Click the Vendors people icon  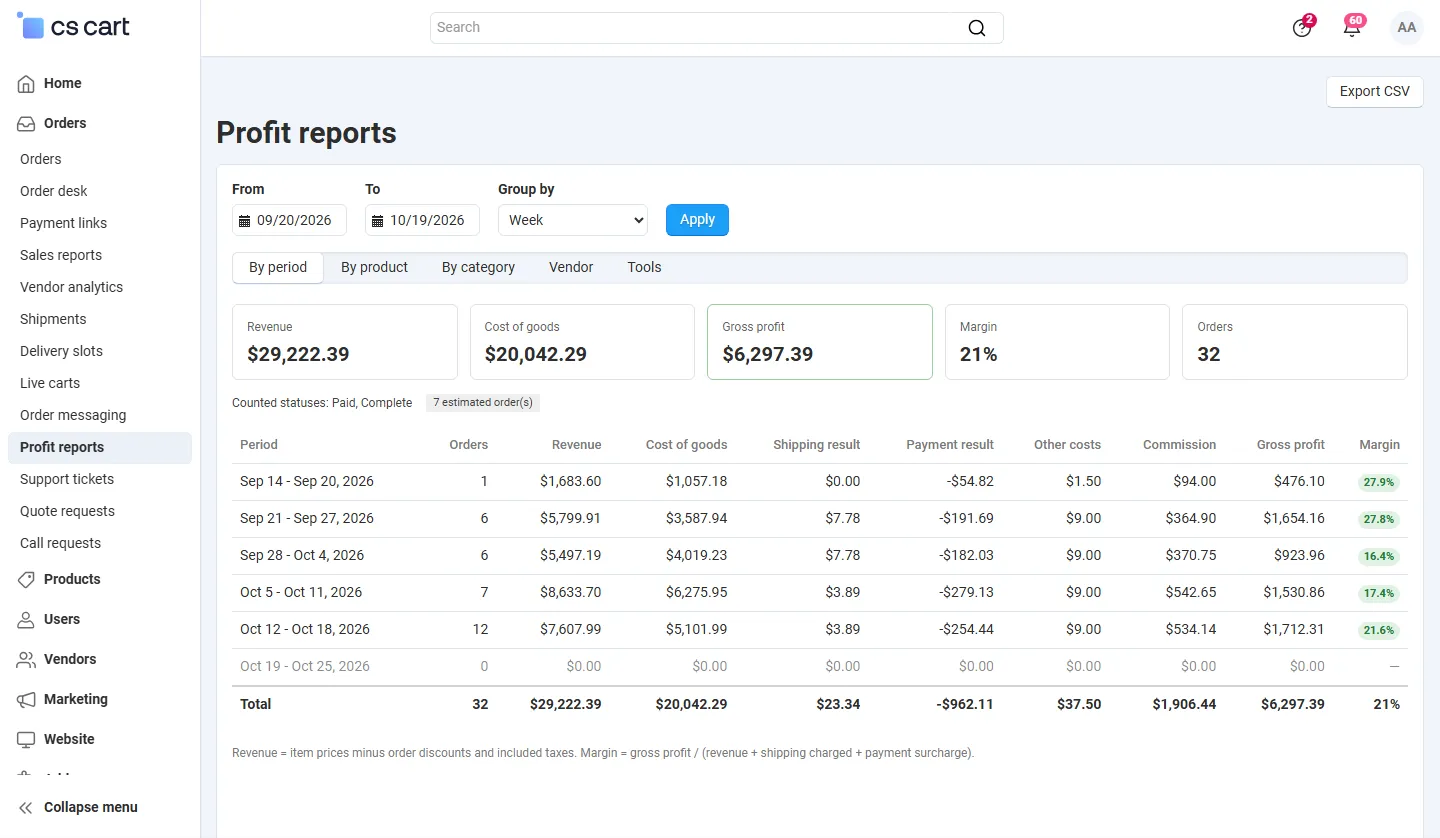click(x=26, y=660)
